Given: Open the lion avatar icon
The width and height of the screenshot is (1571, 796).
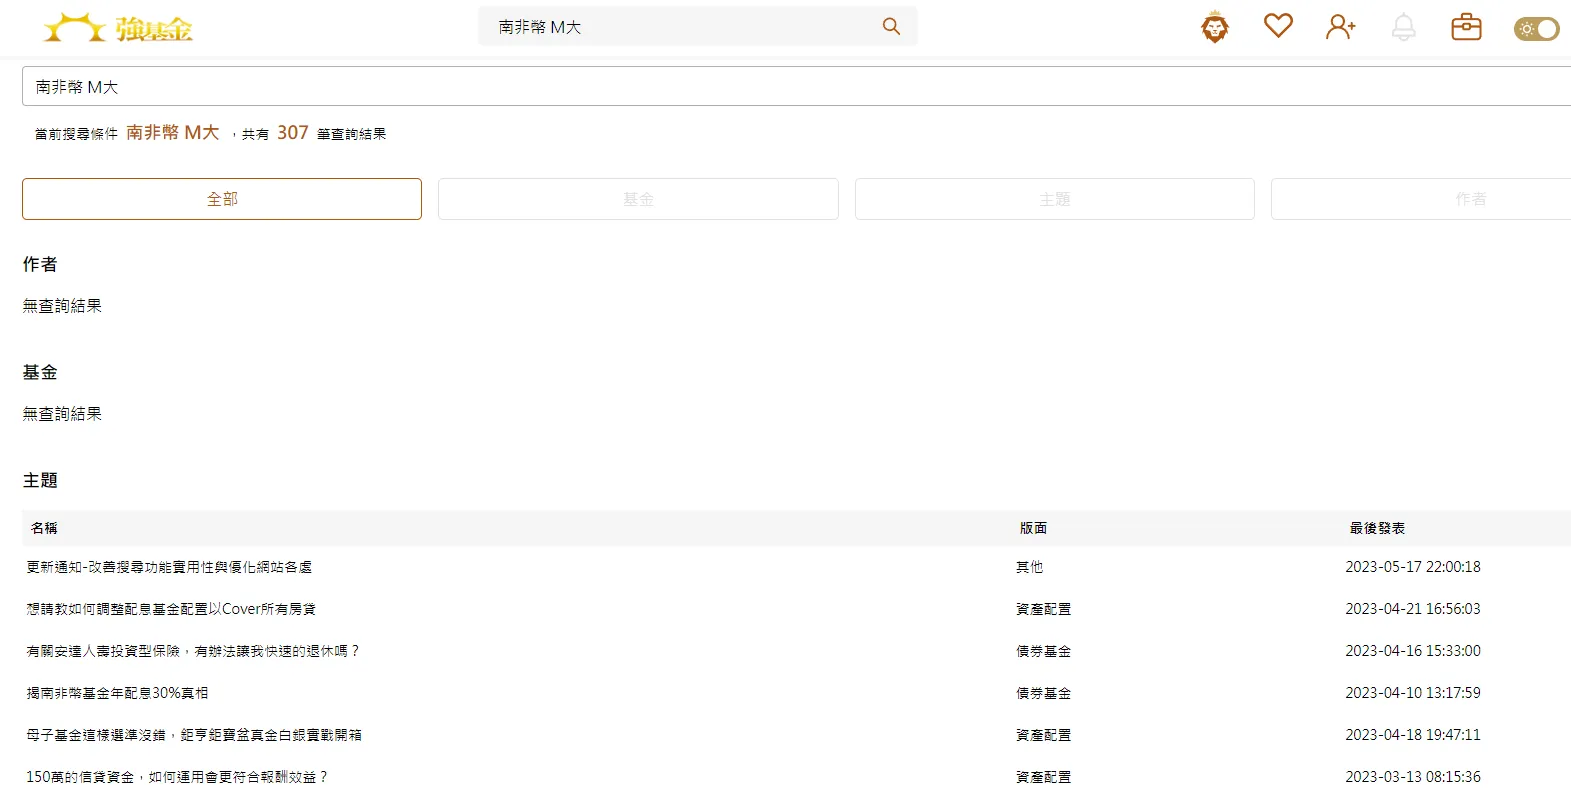Looking at the screenshot, I should pyautogui.click(x=1215, y=27).
